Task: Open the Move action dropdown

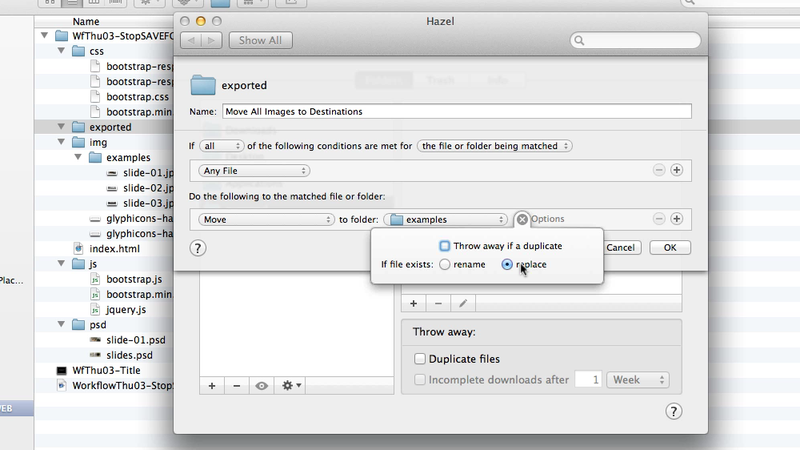Action: point(266,219)
